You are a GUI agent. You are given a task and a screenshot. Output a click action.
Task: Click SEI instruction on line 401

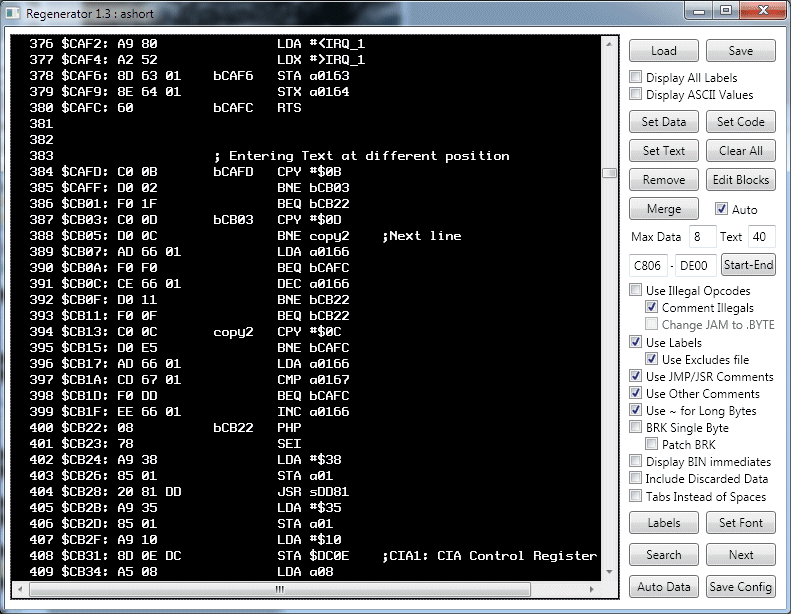(289, 444)
